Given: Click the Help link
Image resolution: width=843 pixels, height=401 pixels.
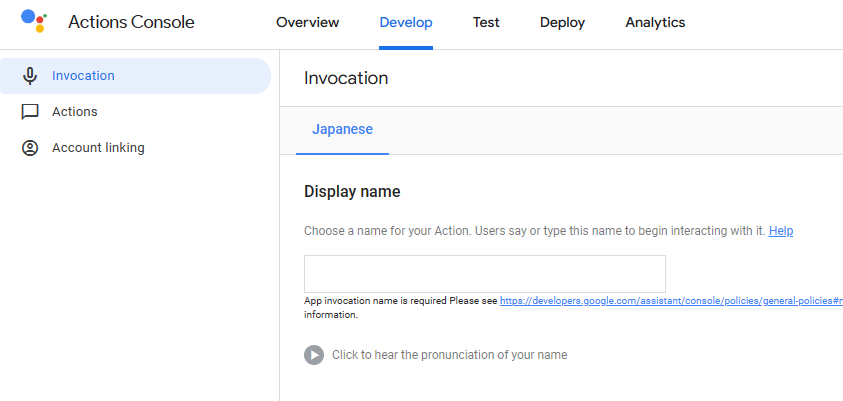Looking at the screenshot, I should click(781, 231).
